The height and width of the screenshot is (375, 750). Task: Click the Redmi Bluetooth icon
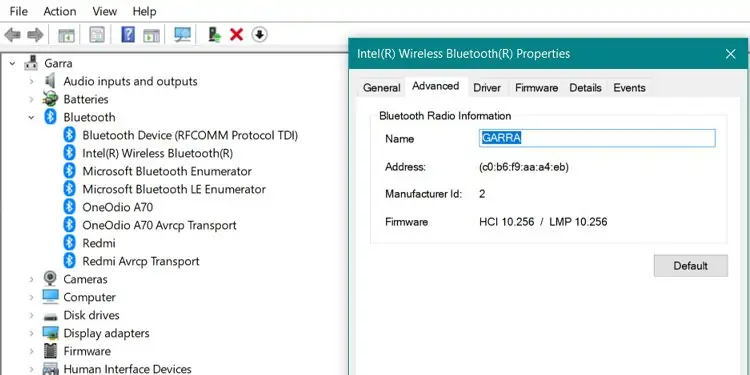click(x=69, y=243)
